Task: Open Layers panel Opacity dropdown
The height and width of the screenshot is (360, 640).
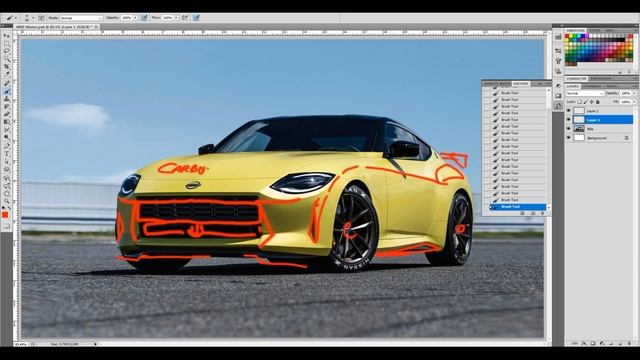Action: point(634,93)
